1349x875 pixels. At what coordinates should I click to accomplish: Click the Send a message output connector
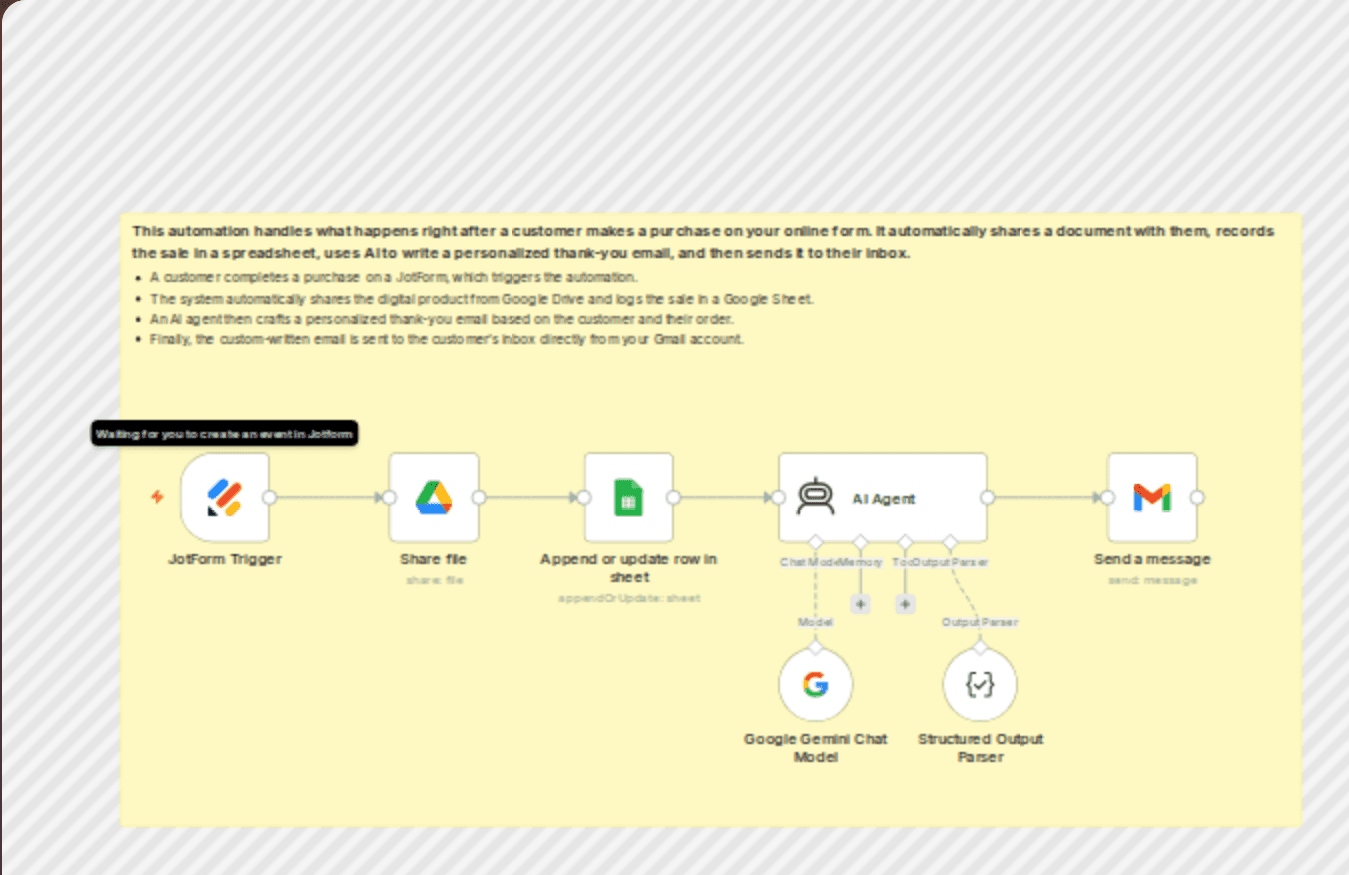pyautogui.click(x=1197, y=497)
